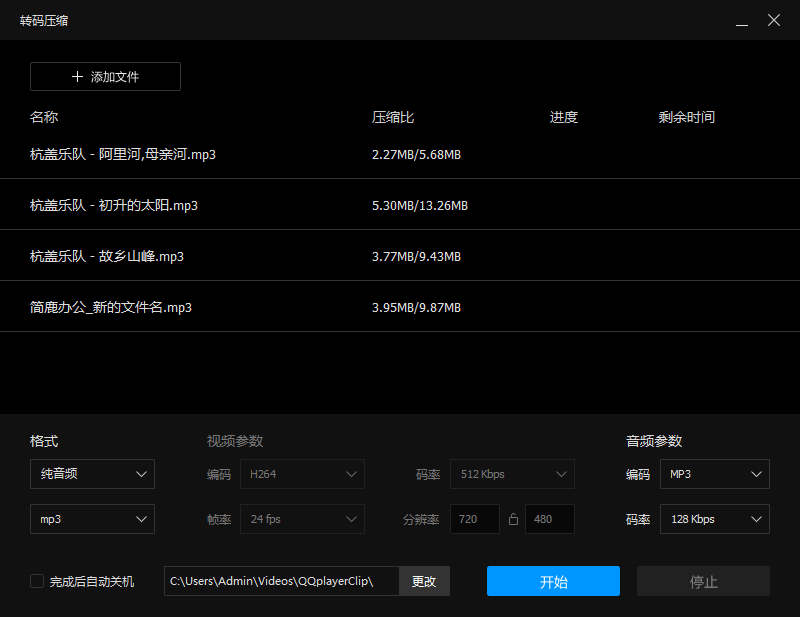Click the minimize icon on the title bar
Viewport: 800px width, 617px height.
(741, 20)
